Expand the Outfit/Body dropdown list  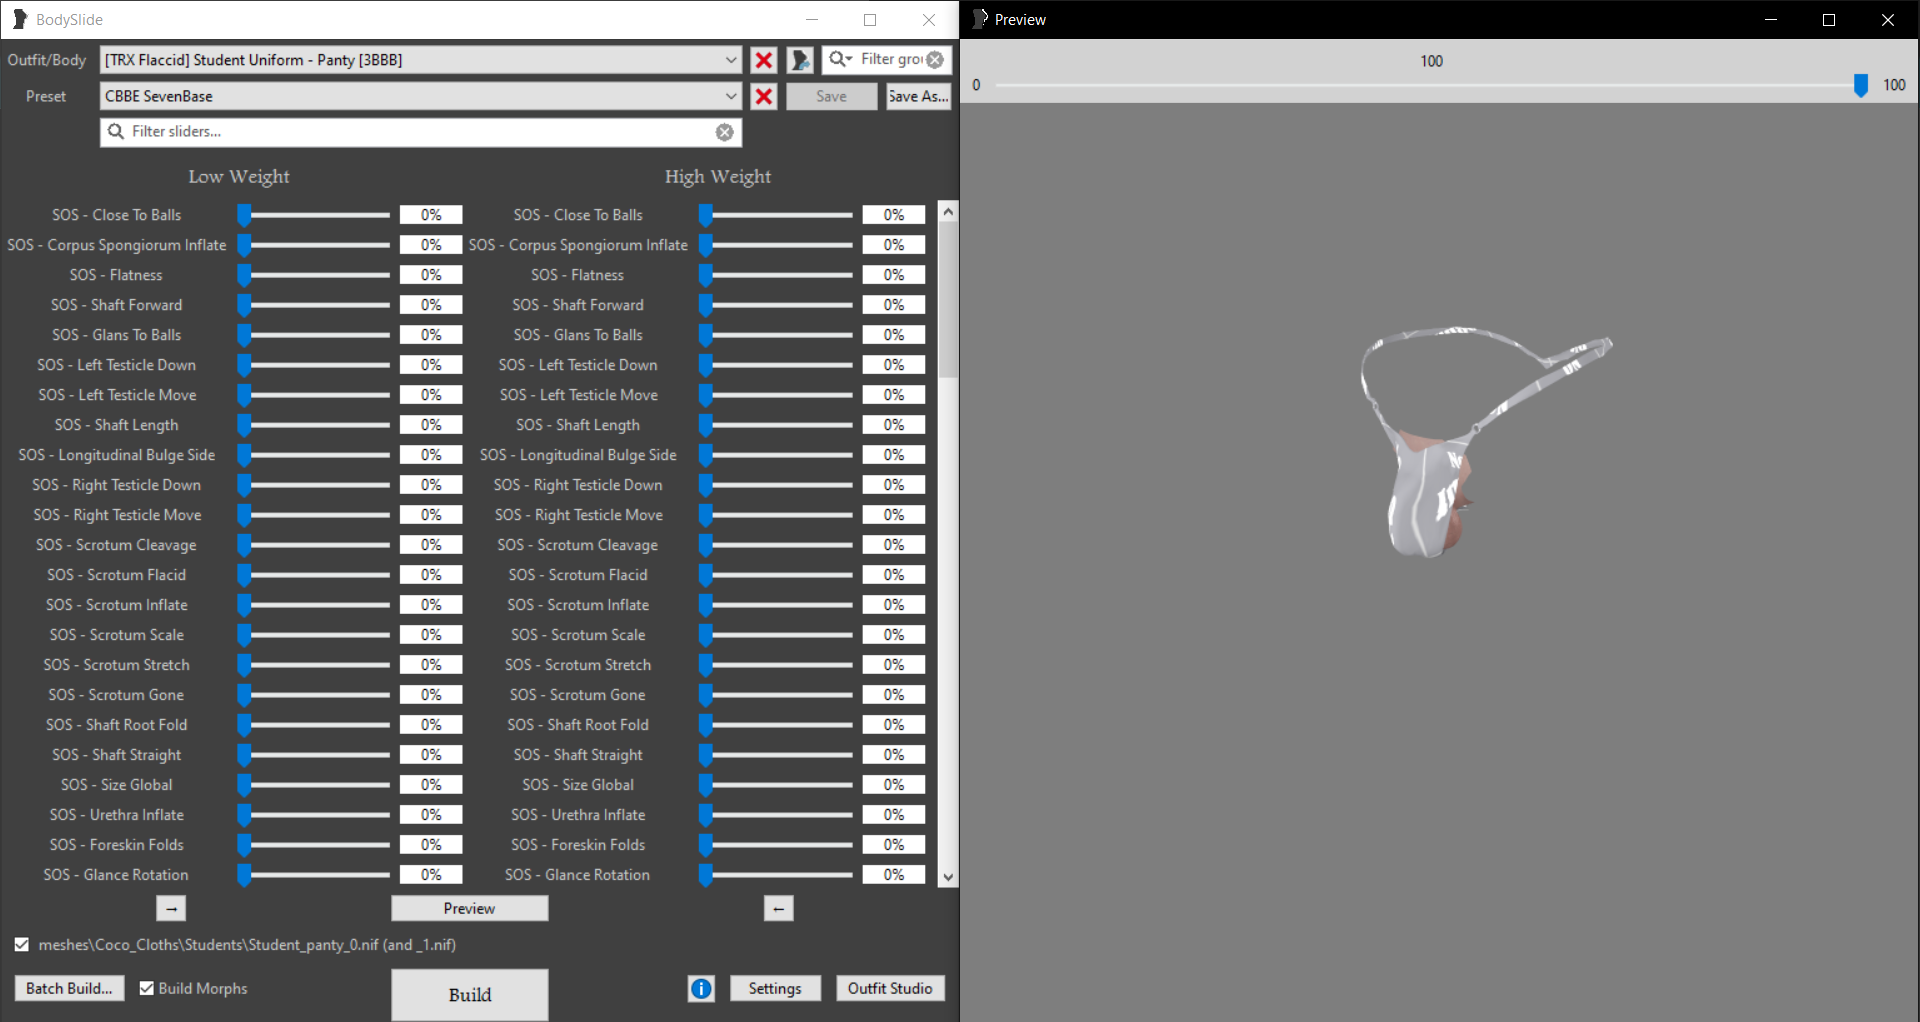click(731, 60)
